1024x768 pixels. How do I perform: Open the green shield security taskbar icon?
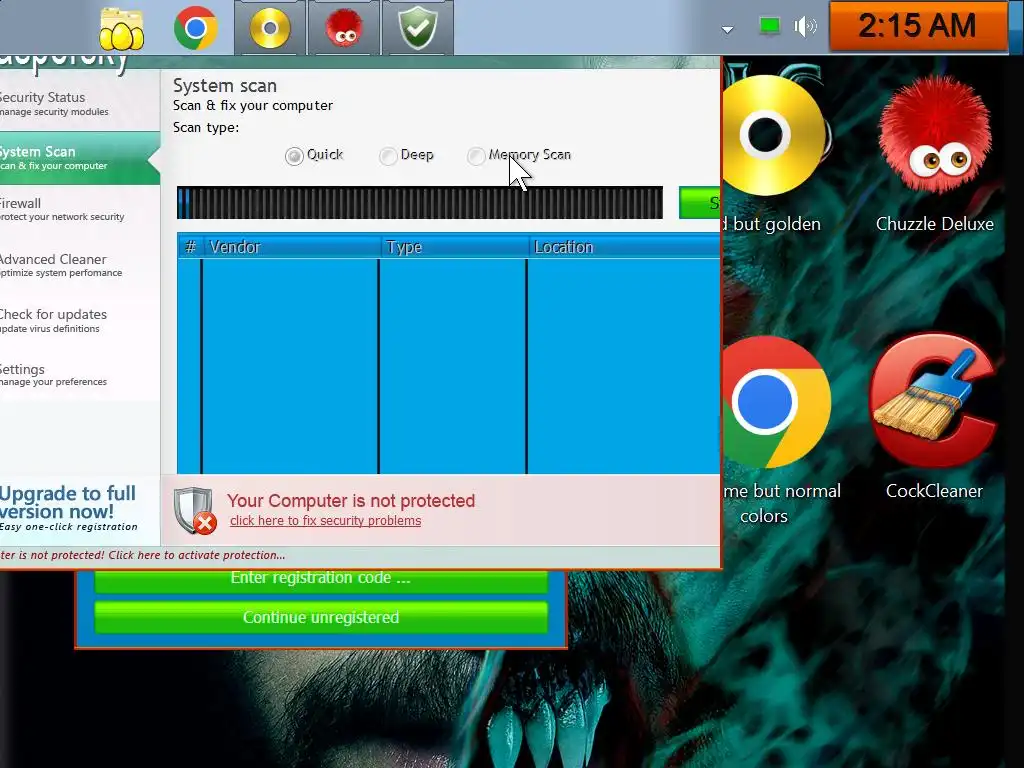point(418,28)
